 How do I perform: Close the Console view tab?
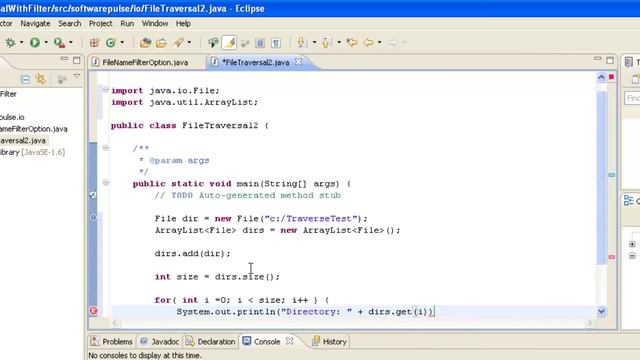(289, 341)
